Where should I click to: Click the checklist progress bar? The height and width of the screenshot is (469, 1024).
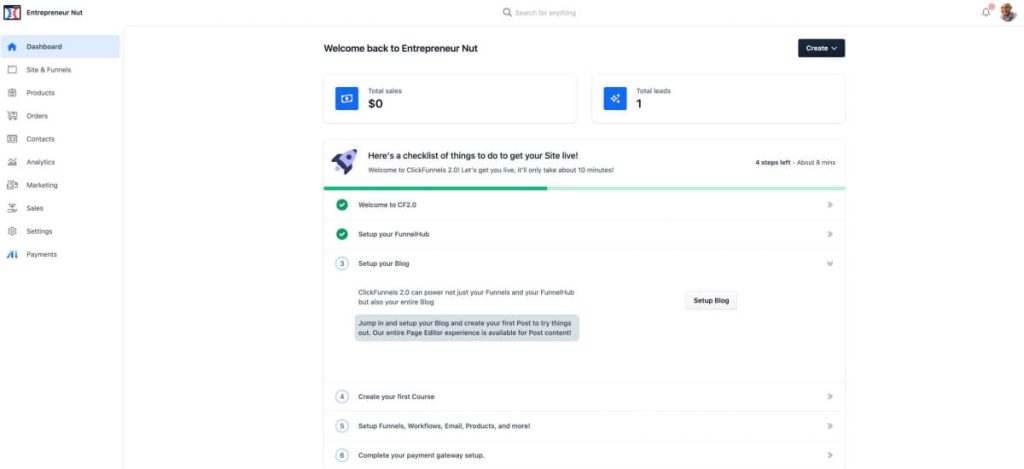click(584, 188)
